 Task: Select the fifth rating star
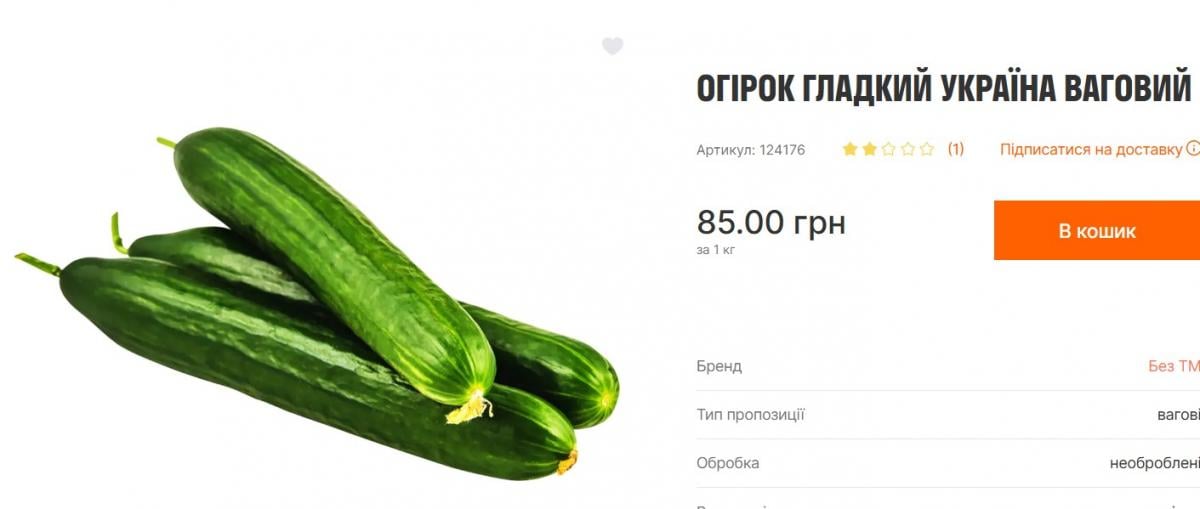click(926, 149)
